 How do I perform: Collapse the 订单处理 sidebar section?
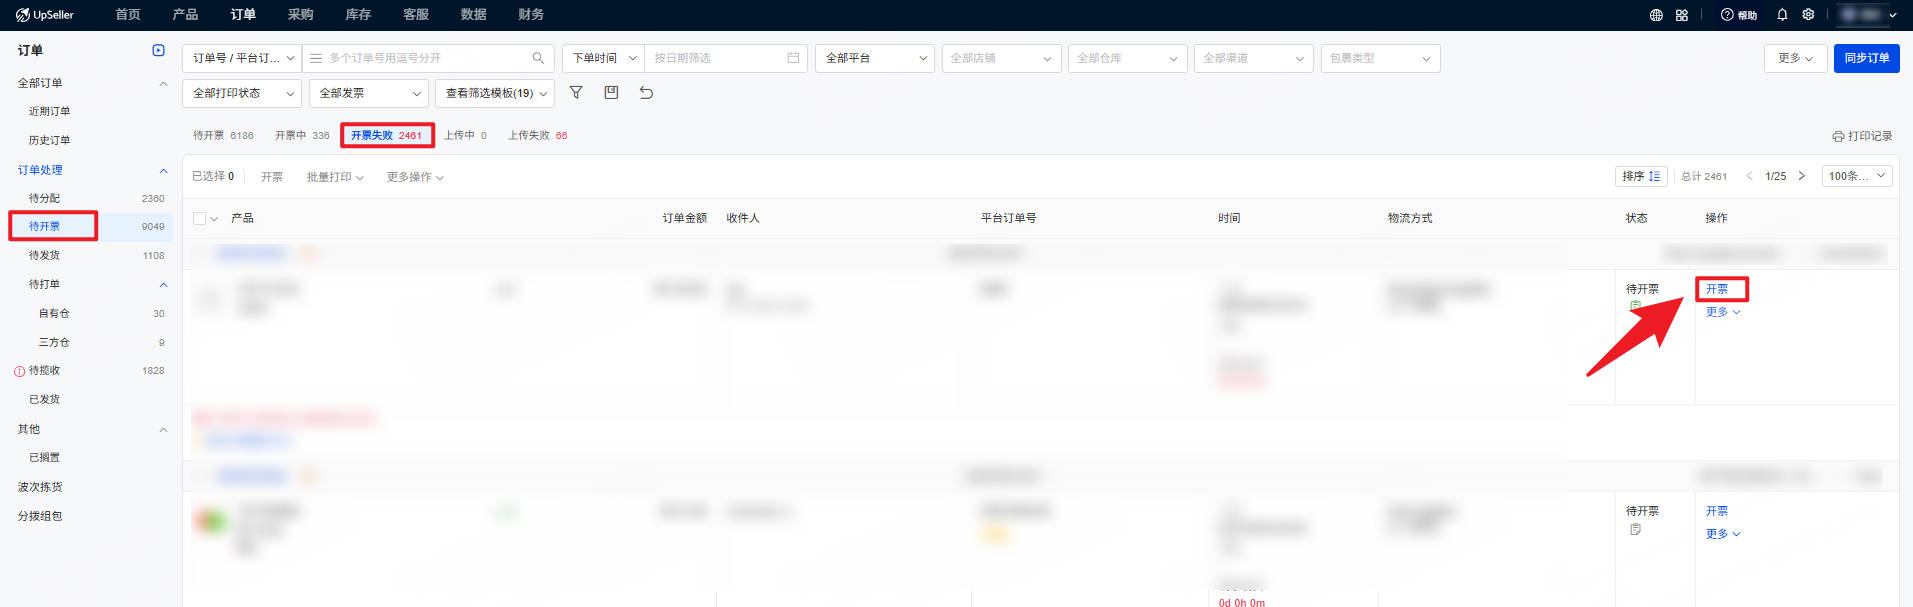point(163,170)
